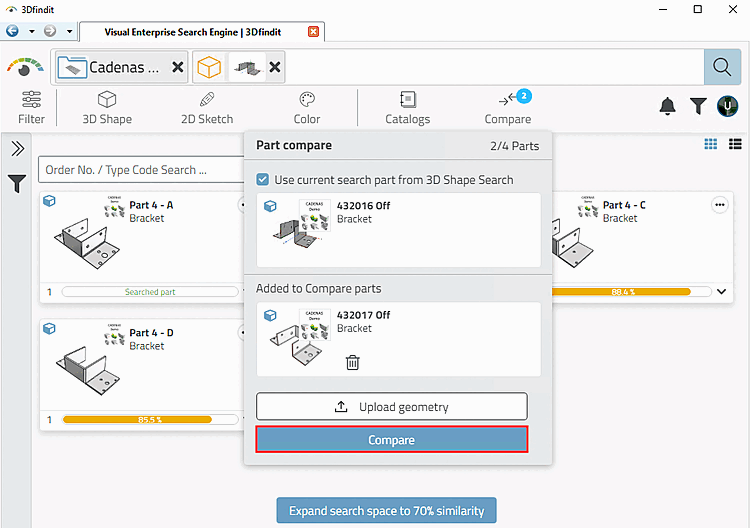Open the Compare parts tab

tap(508, 106)
